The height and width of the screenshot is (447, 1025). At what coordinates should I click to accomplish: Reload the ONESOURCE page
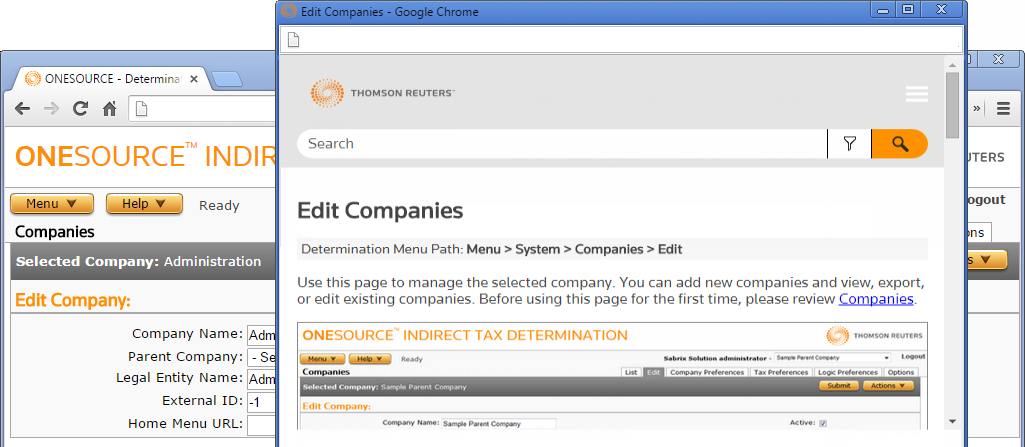[x=81, y=109]
